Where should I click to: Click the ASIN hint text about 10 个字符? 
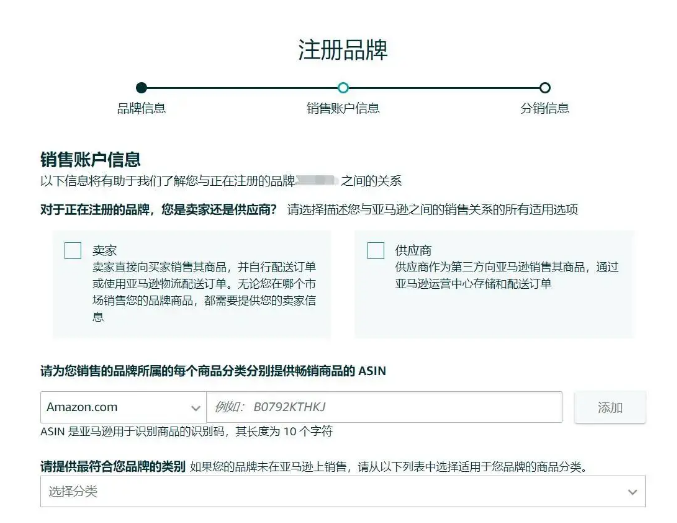187,431
